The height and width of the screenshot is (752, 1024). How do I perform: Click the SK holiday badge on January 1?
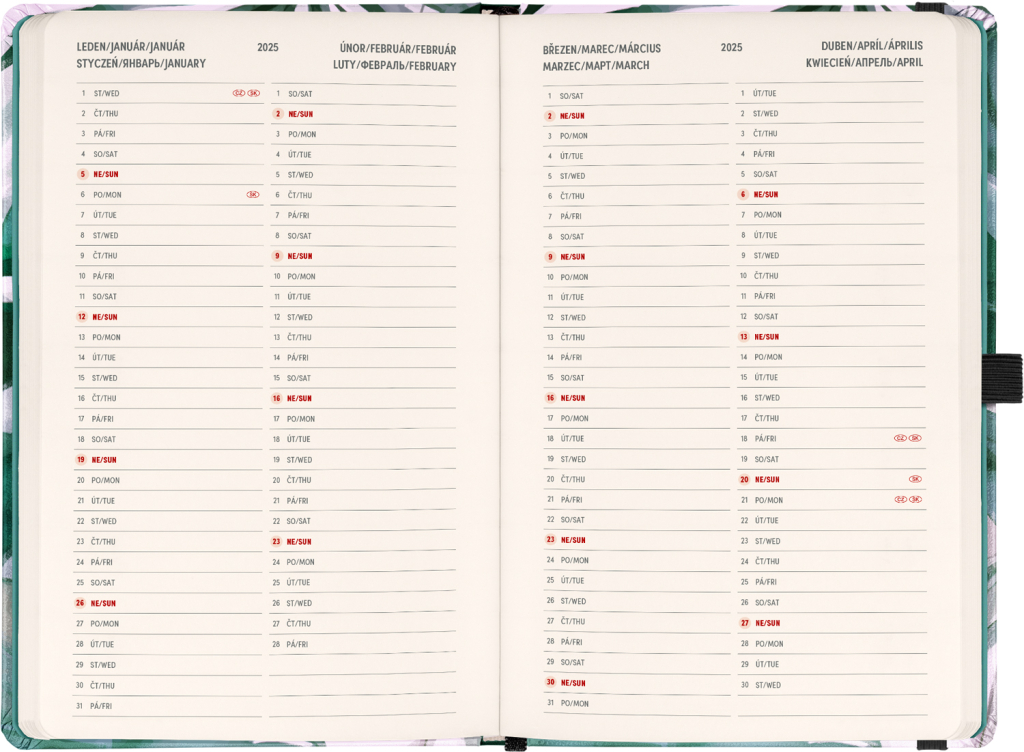pyautogui.click(x=254, y=93)
